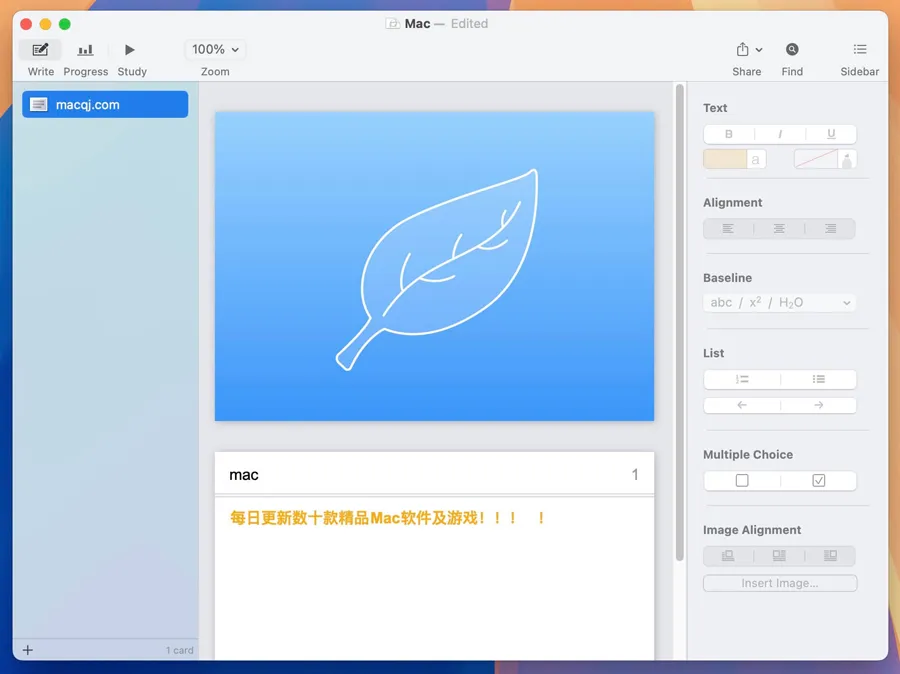Open the Progress chart view
The image size is (900, 674).
[x=85, y=50]
